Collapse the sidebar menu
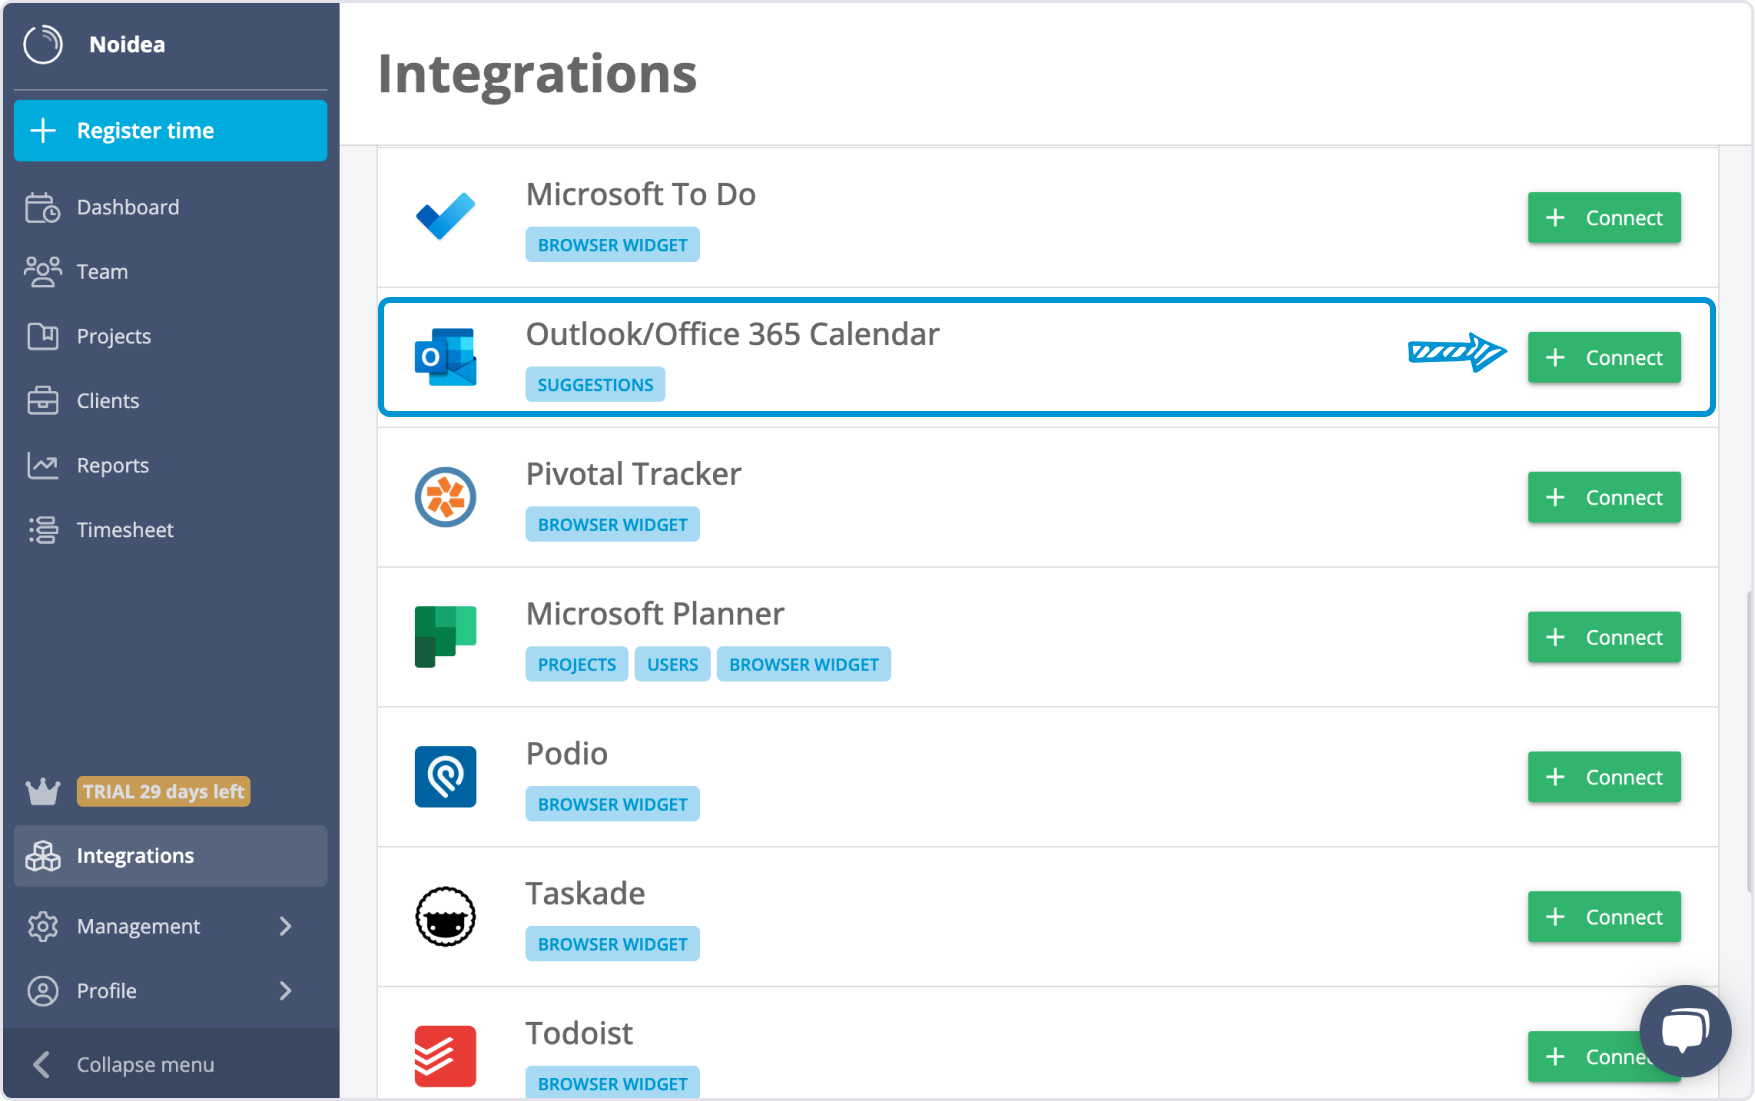The width and height of the screenshot is (1755, 1101). (x=144, y=1063)
